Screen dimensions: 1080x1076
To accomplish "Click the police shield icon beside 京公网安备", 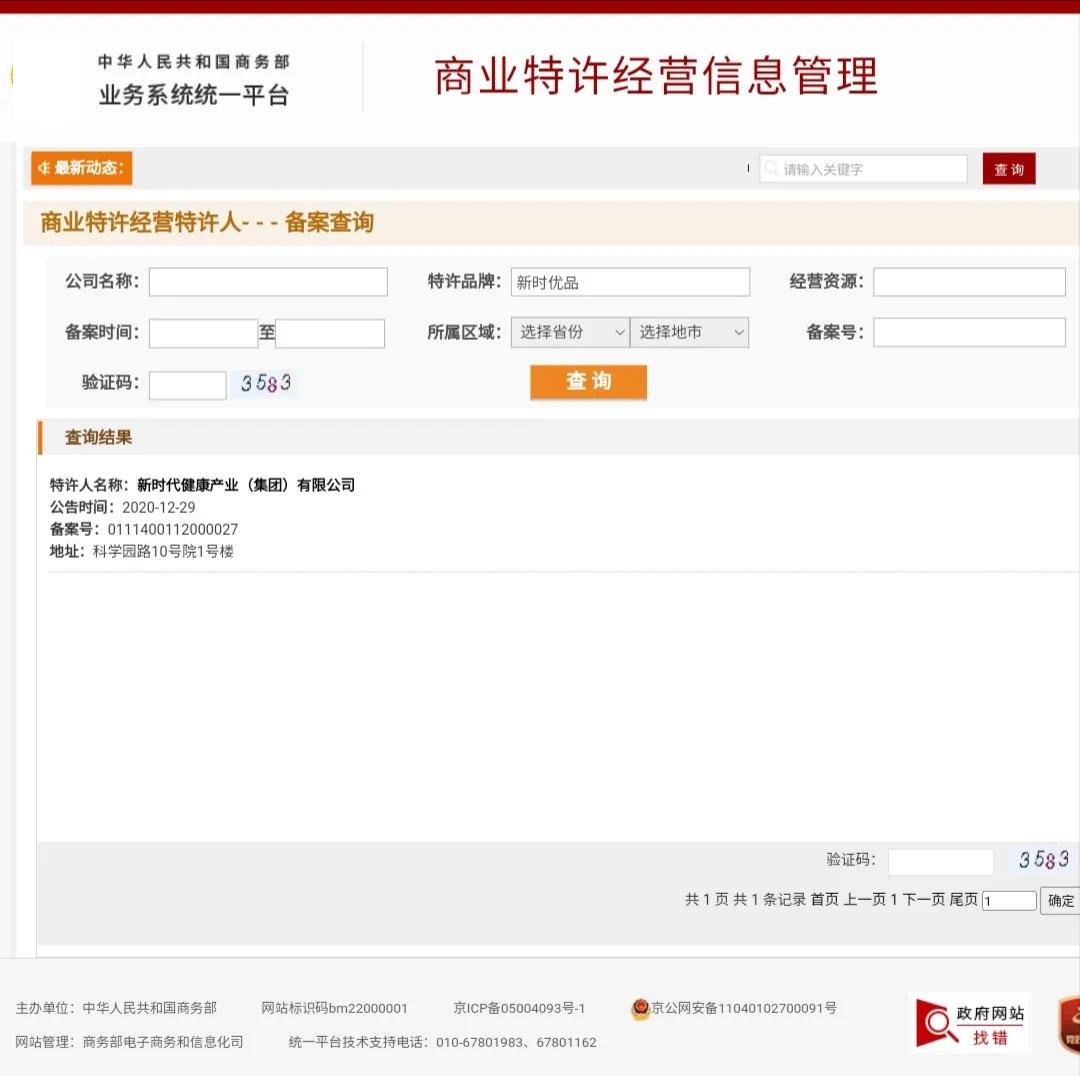I will tap(640, 1009).
